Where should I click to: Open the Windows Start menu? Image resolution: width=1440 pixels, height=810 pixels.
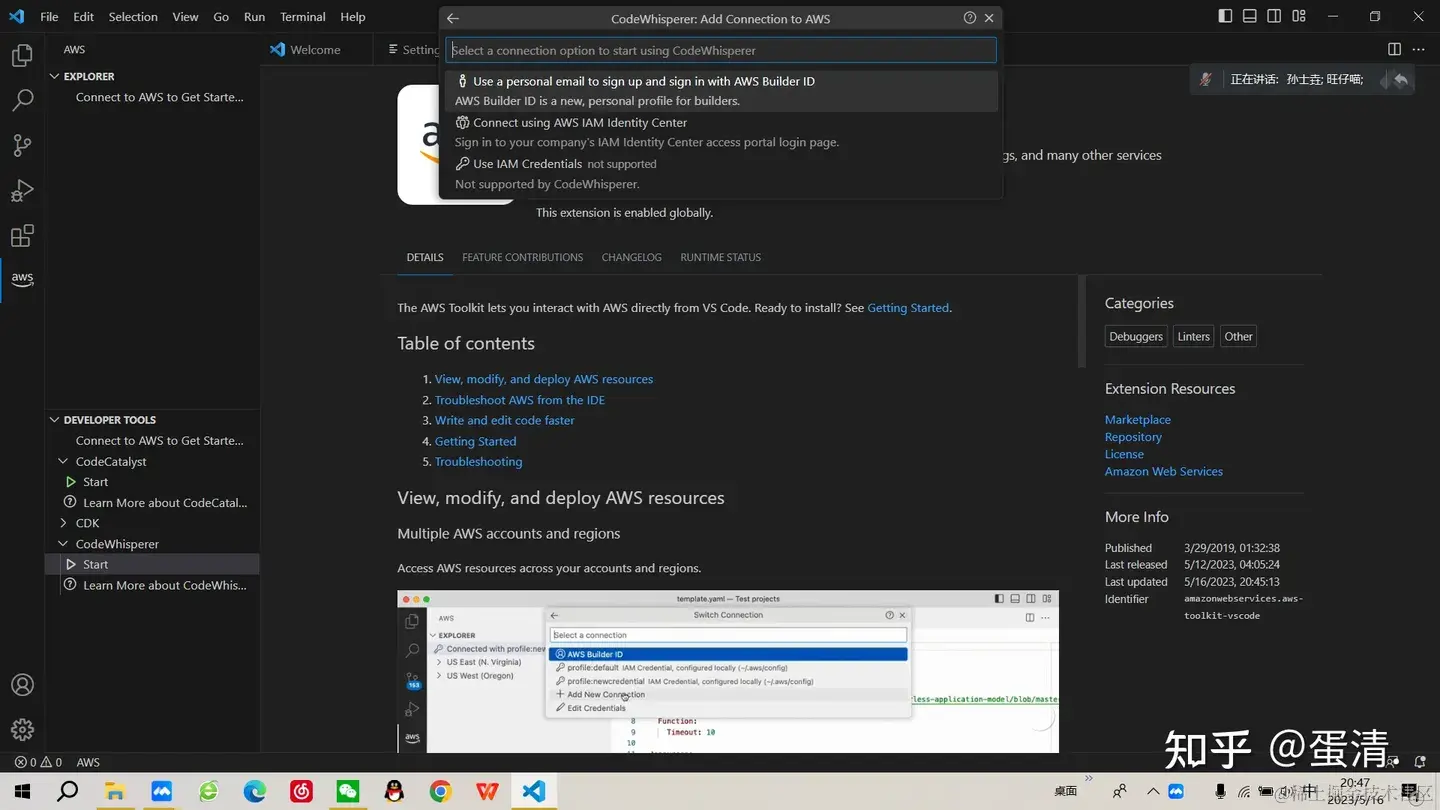click(21, 792)
